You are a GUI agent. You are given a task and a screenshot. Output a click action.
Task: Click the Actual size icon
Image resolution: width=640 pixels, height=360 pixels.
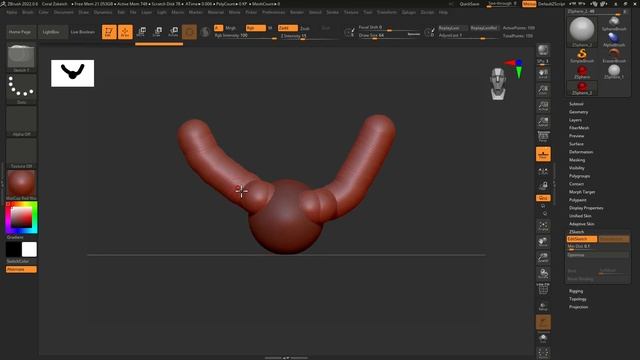pos(543,106)
